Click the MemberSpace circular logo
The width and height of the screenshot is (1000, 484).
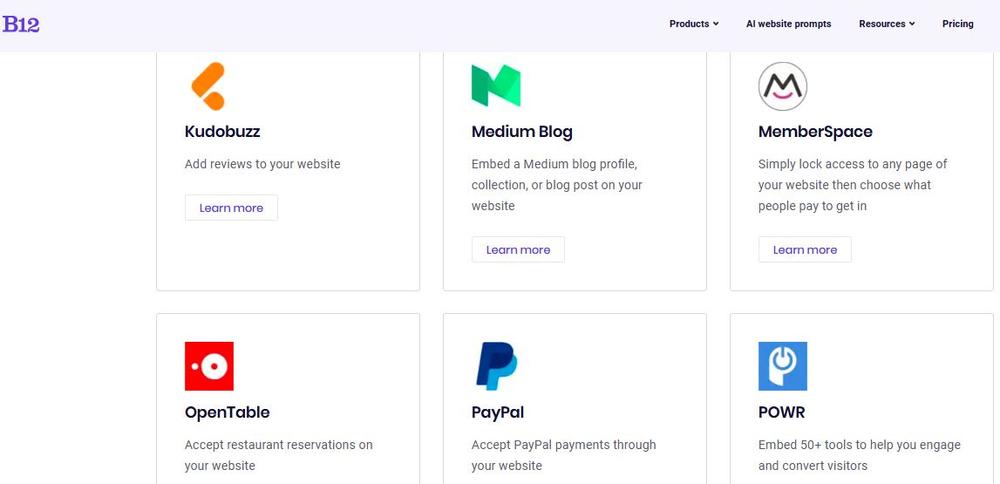click(782, 86)
